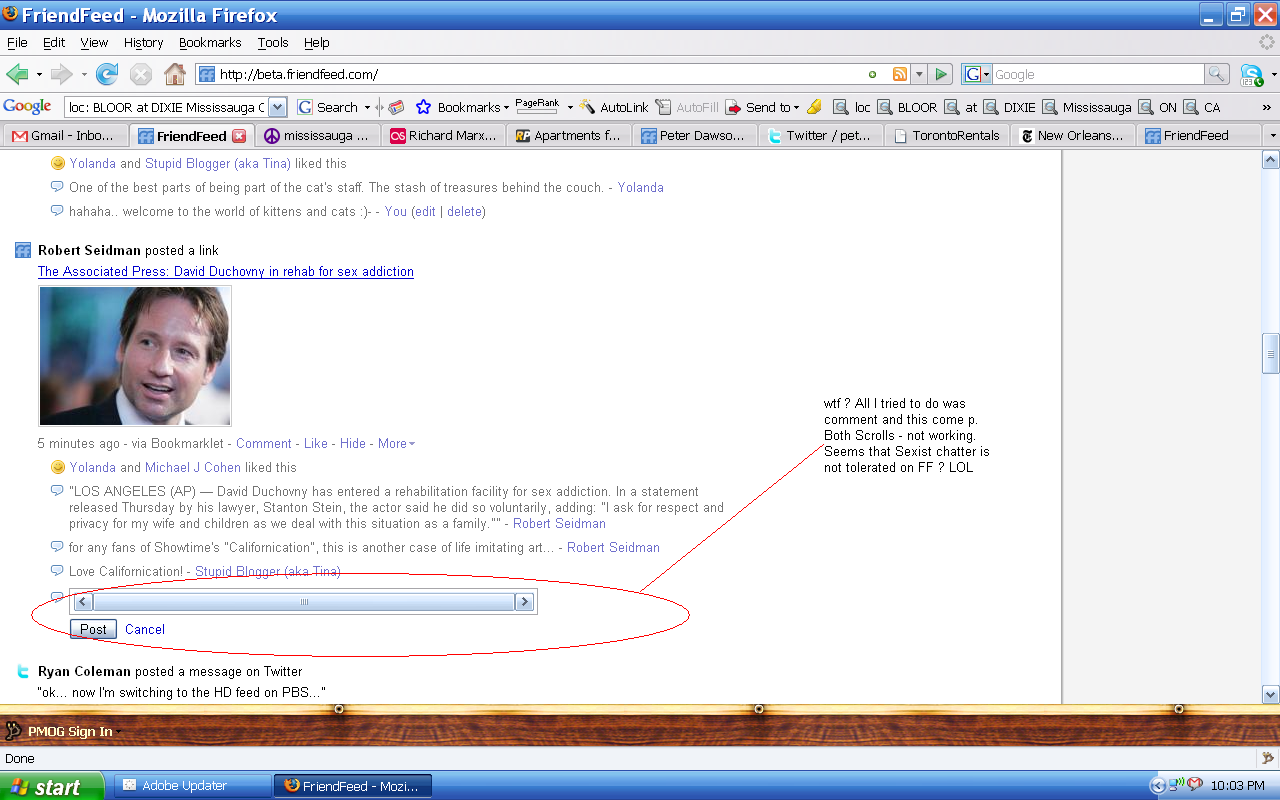Open the History menu
Image resolution: width=1280 pixels, height=800 pixels.
point(143,42)
